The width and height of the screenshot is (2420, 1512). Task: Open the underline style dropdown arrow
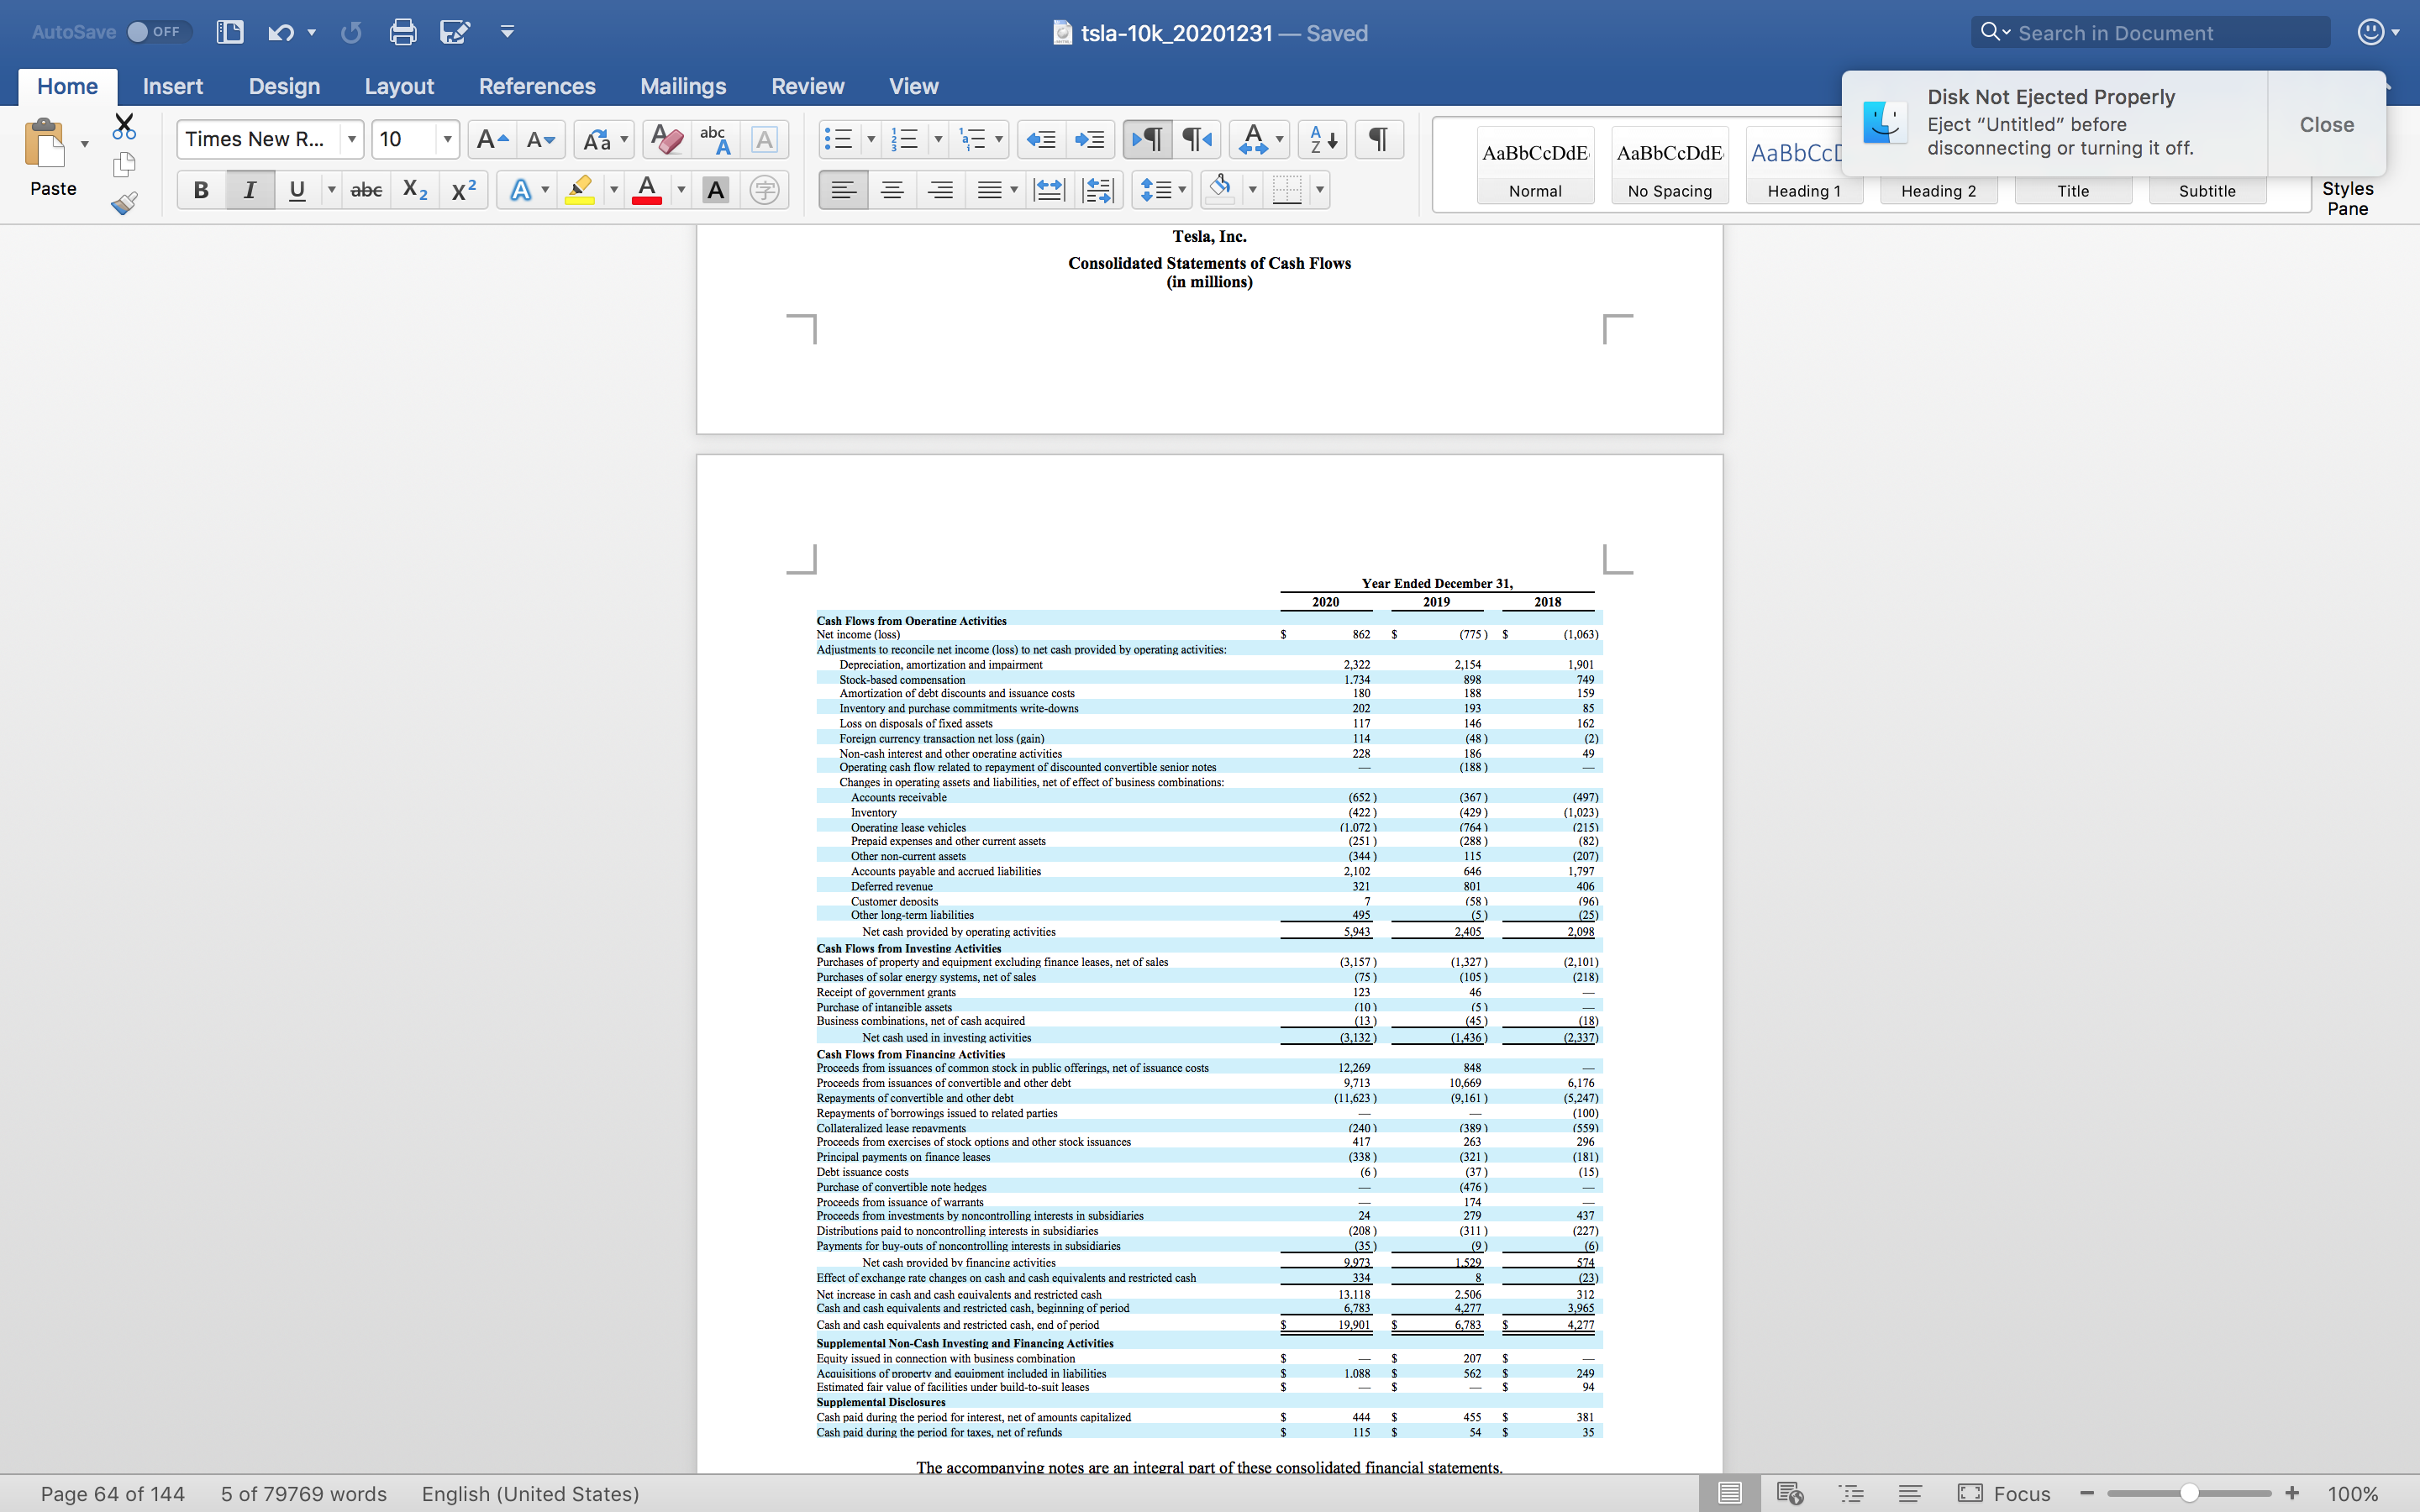(x=331, y=189)
